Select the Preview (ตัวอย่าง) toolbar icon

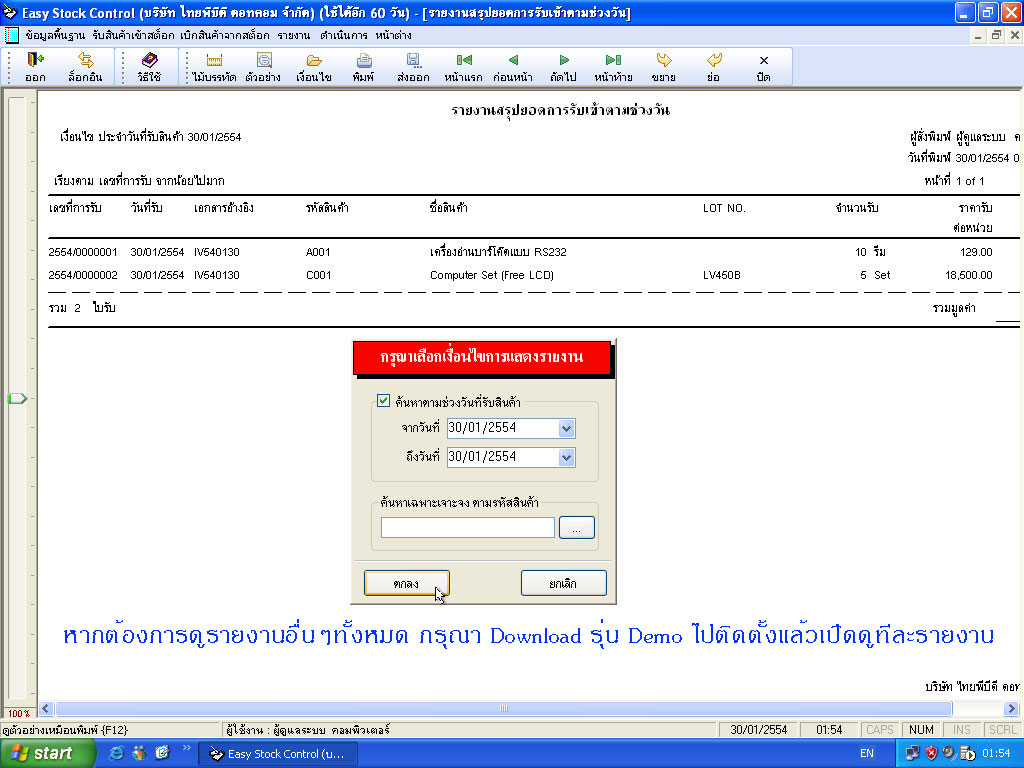(x=262, y=66)
